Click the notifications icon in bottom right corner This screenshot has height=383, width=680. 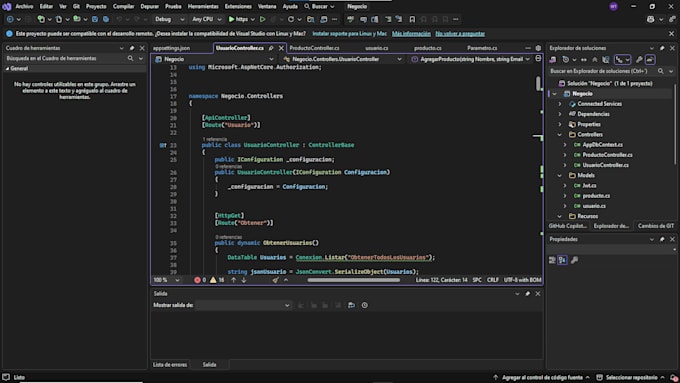coord(673,377)
